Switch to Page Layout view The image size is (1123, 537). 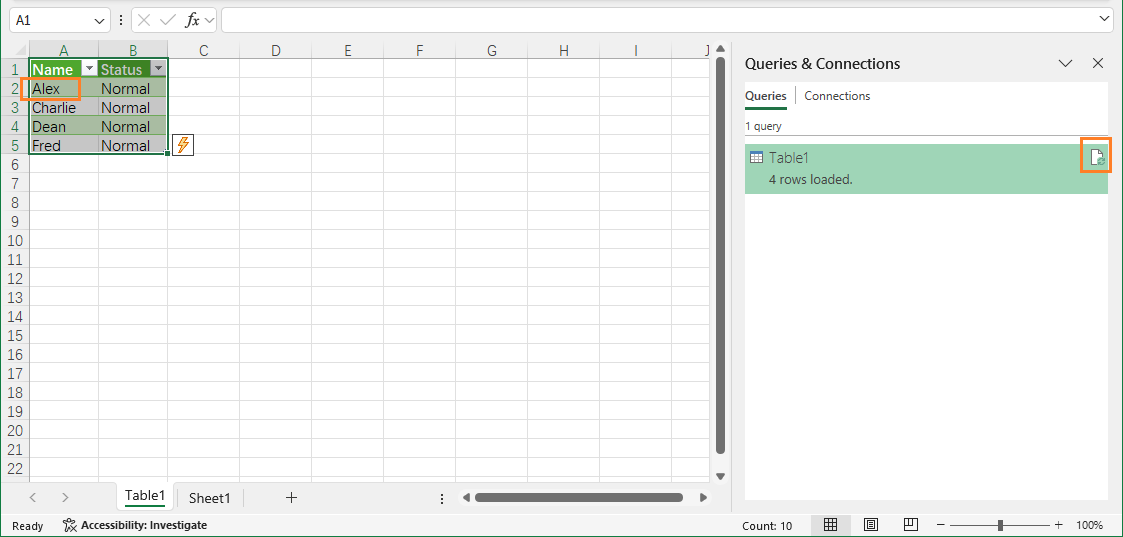click(x=871, y=525)
